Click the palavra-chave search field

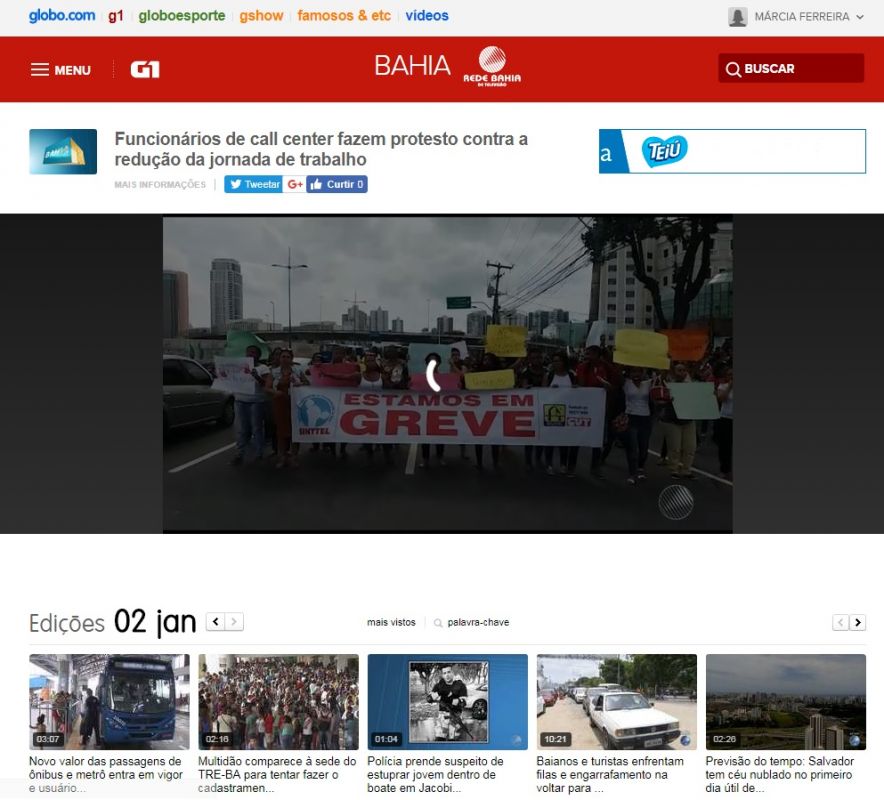[x=478, y=622]
